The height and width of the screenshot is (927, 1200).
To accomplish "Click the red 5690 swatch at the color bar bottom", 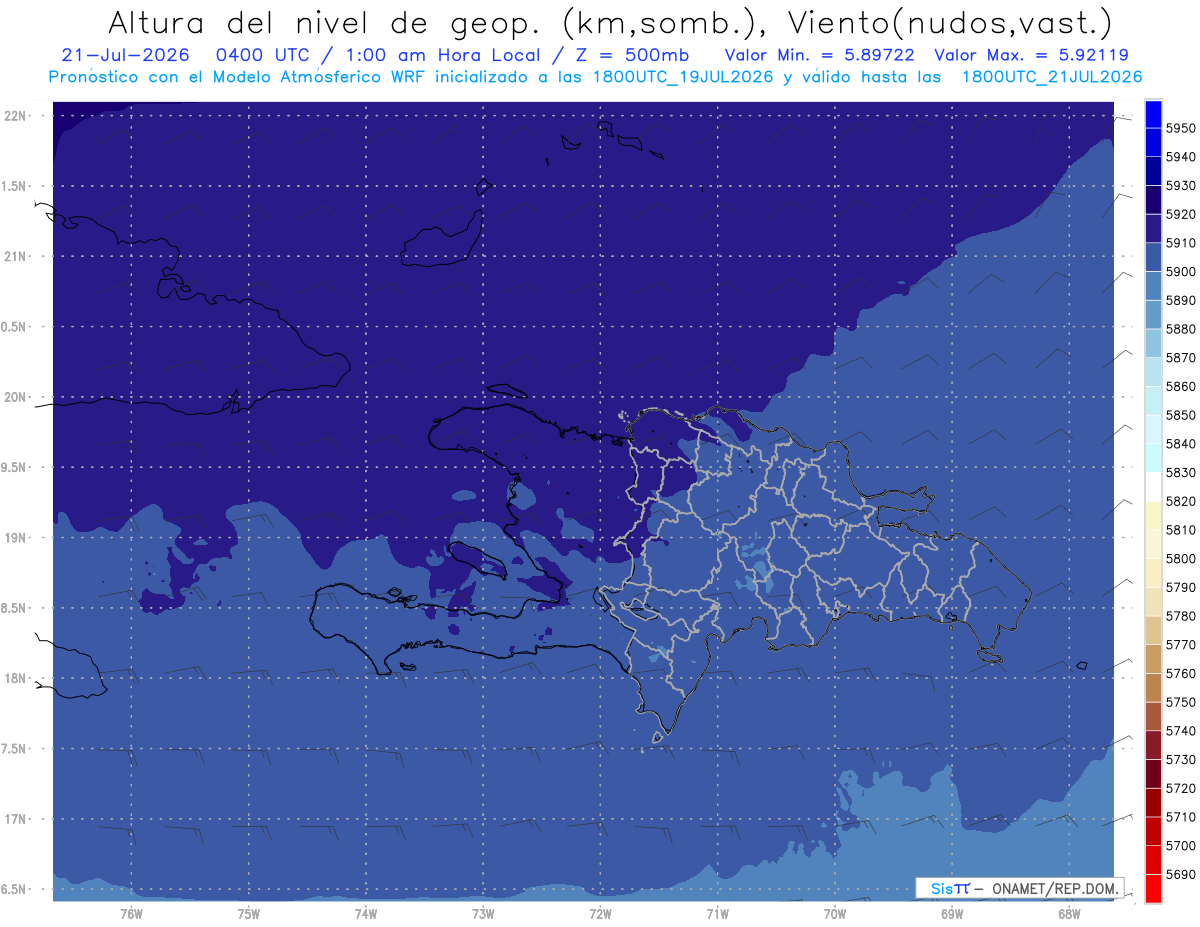I will [1153, 888].
